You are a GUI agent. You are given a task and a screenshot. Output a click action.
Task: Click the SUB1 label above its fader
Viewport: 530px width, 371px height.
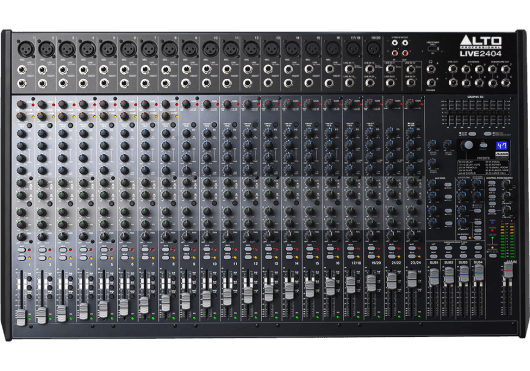tap(434, 263)
